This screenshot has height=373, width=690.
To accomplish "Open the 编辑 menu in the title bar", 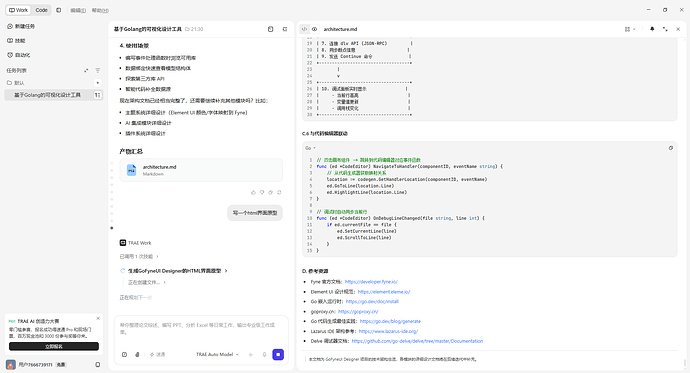I will 78,10.
